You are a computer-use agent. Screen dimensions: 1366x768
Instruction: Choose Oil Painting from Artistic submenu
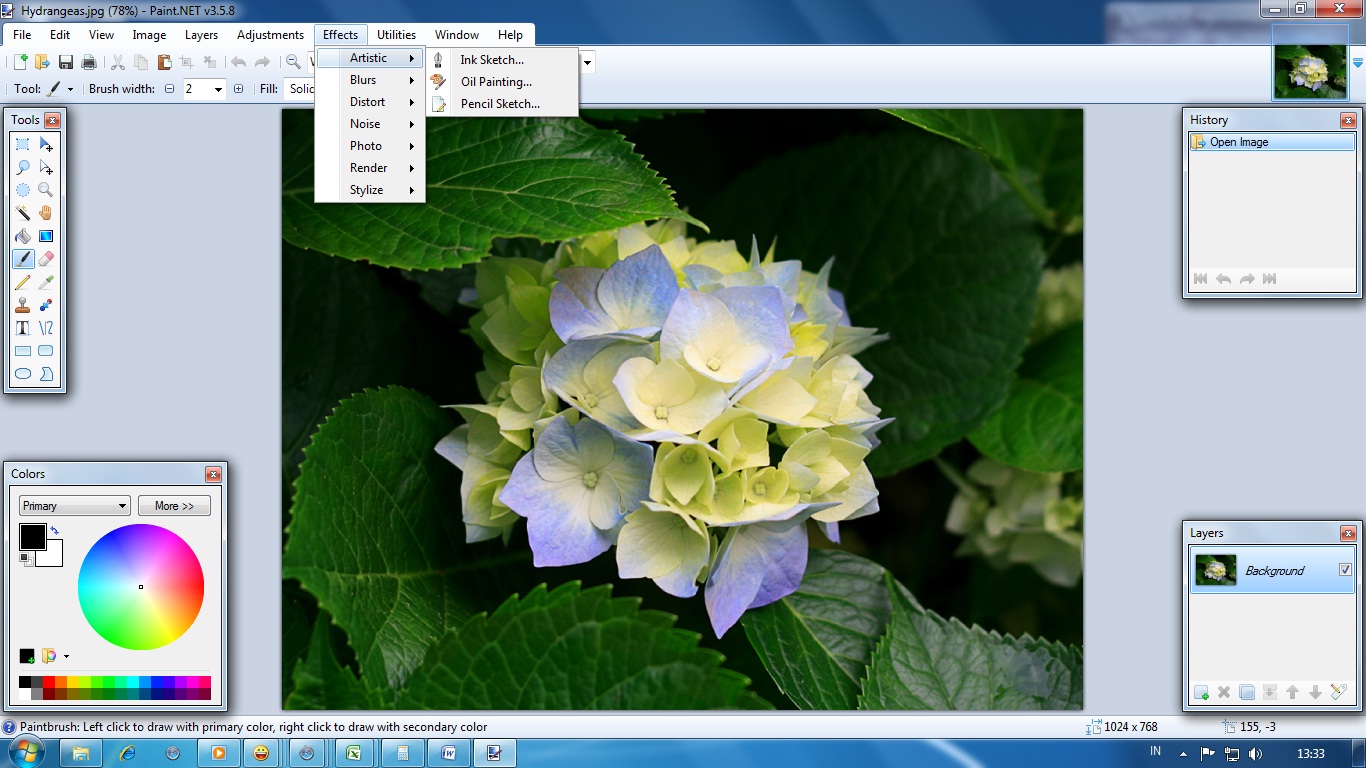pos(496,82)
